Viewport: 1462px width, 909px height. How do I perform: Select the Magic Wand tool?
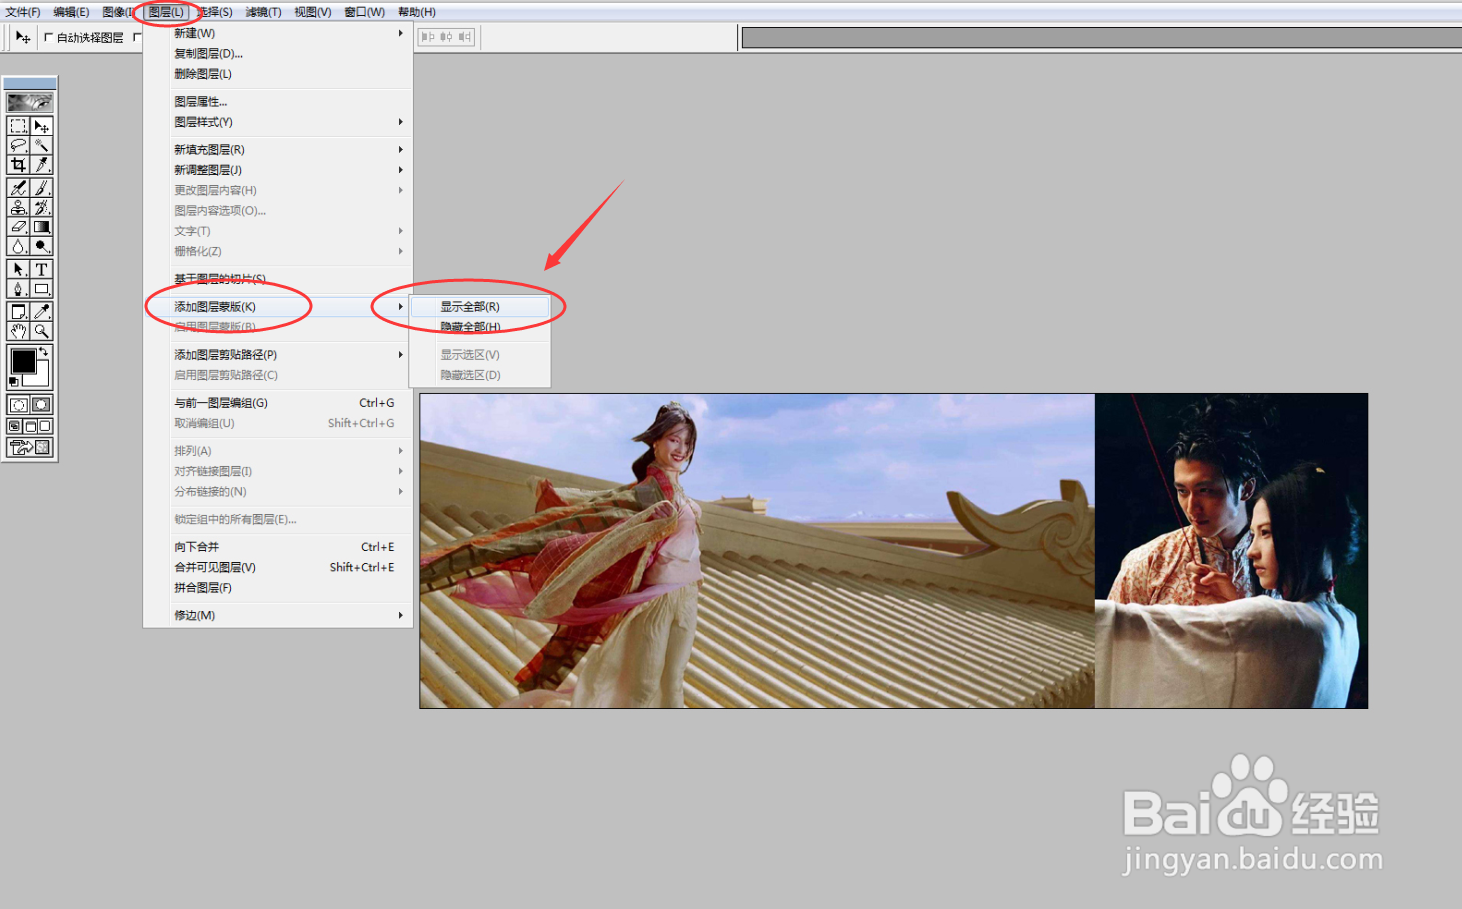coord(41,145)
